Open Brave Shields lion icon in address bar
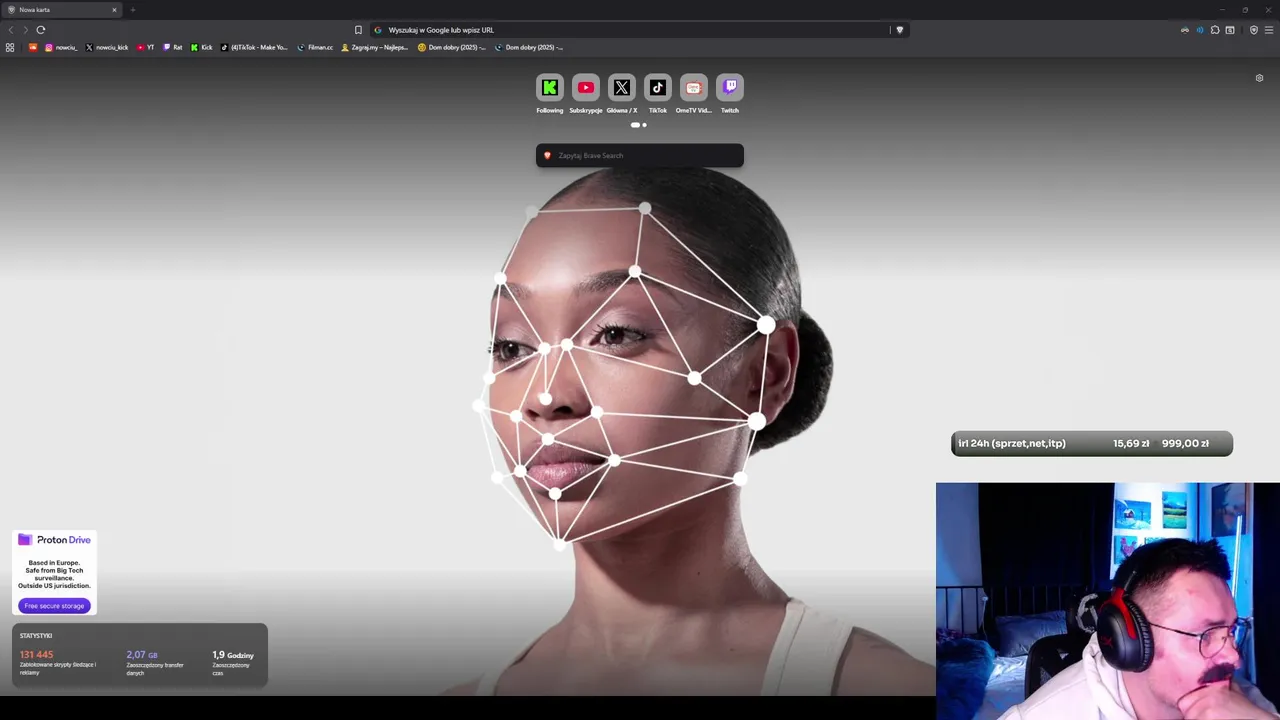Image resolution: width=1280 pixels, height=720 pixels. coord(900,30)
